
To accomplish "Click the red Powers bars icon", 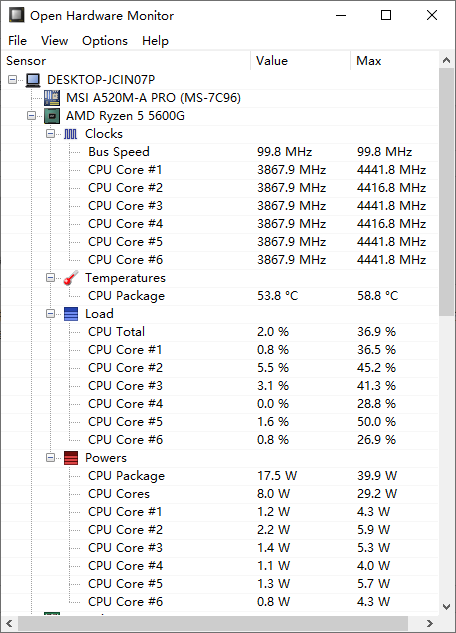I will click(71, 458).
